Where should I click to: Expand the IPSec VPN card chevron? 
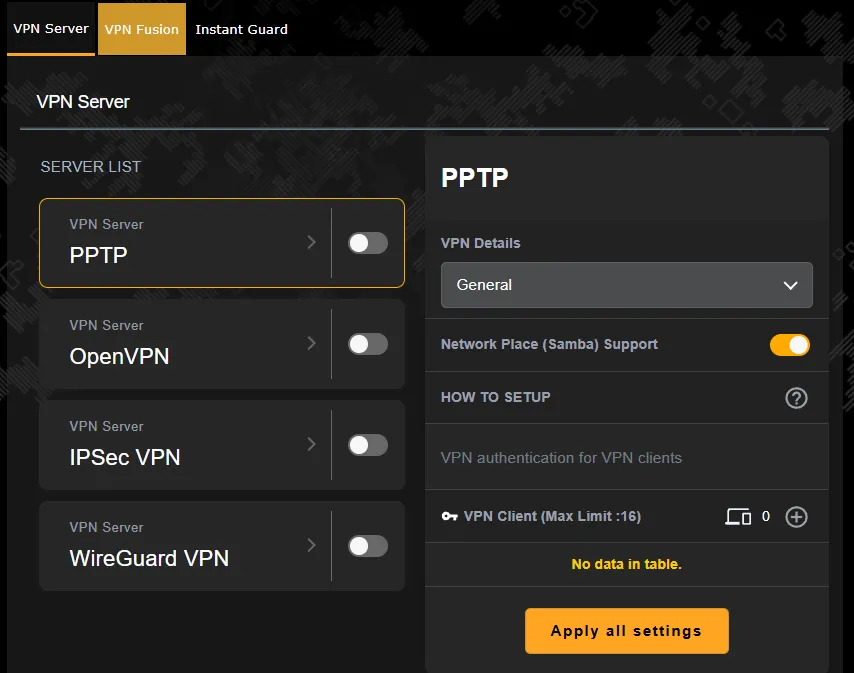(311, 444)
